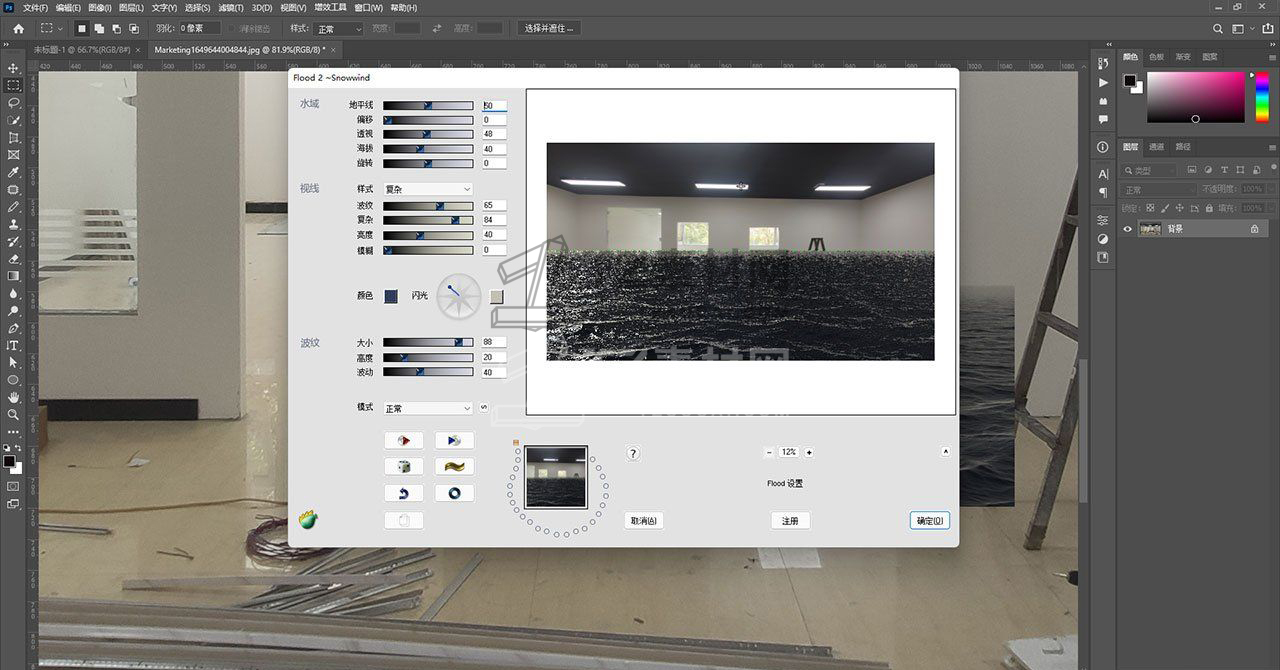The height and width of the screenshot is (670, 1280).
Task: Click the 确定 button
Action: 929,521
